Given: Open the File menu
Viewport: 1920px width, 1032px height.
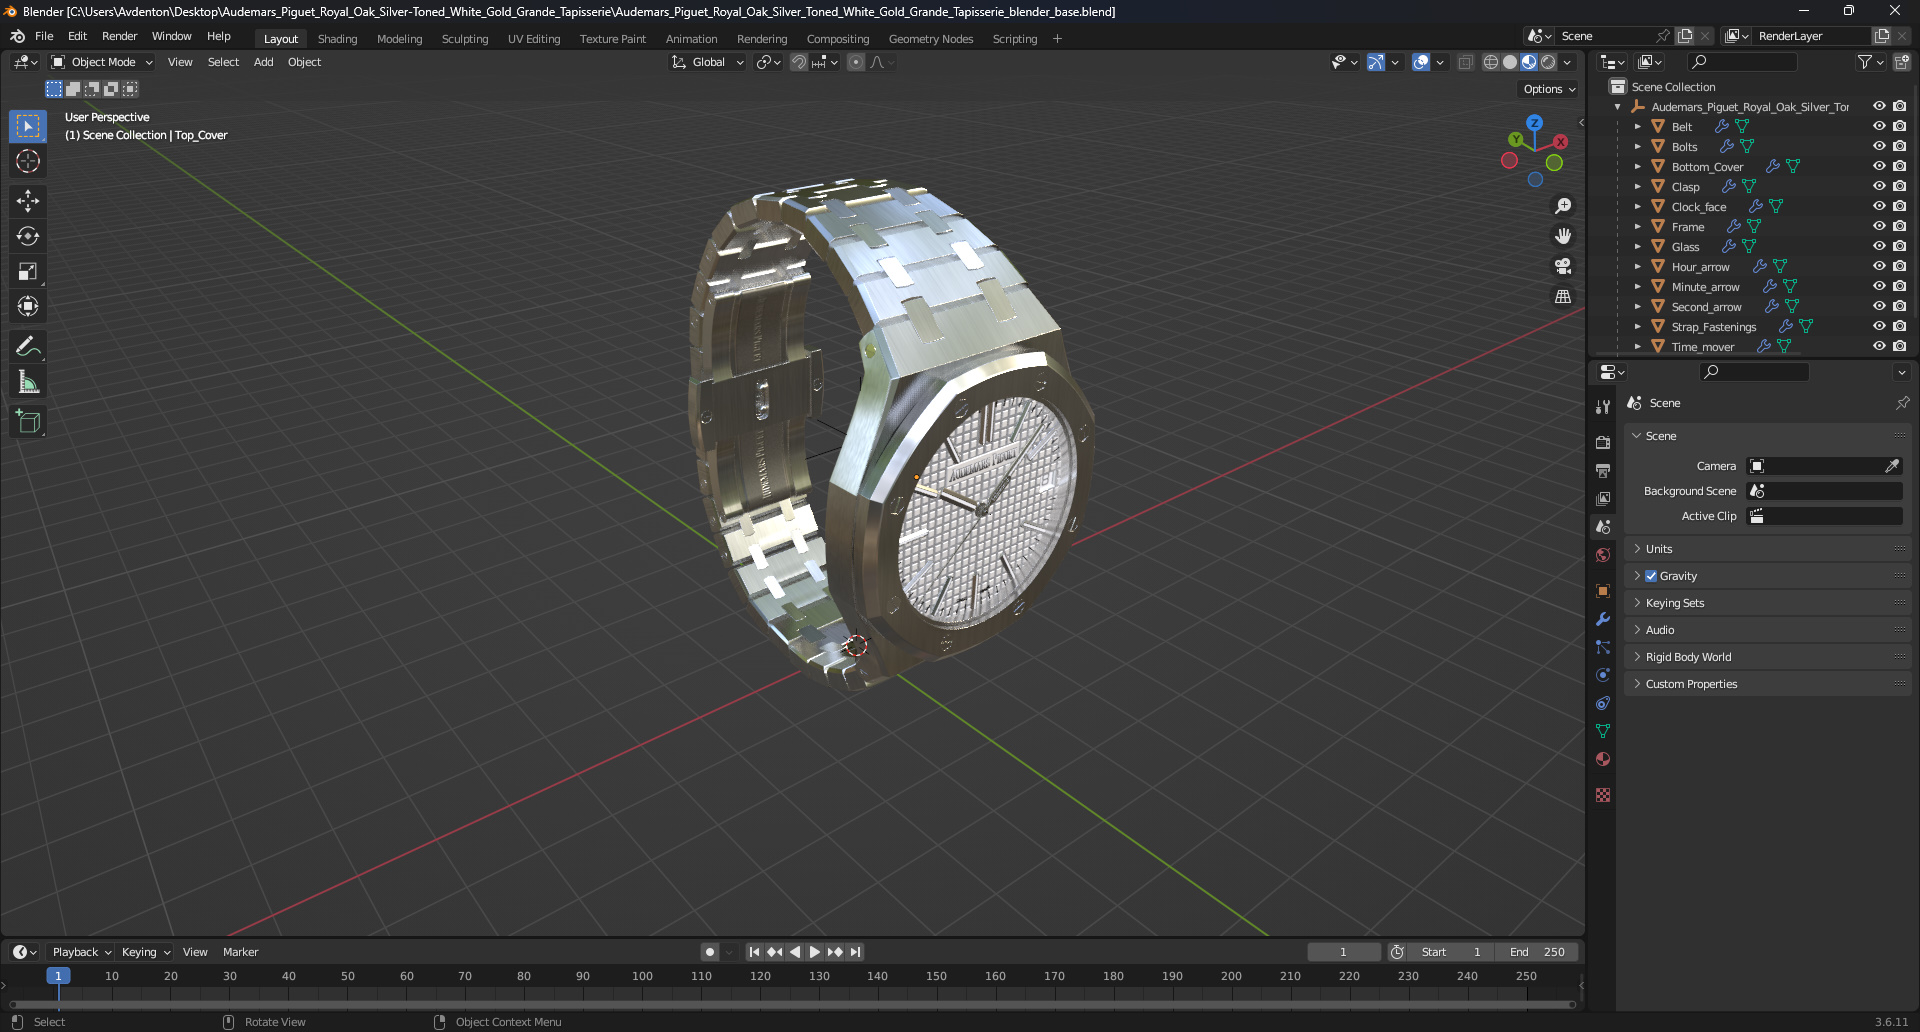Looking at the screenshot, I should point(44,36).
